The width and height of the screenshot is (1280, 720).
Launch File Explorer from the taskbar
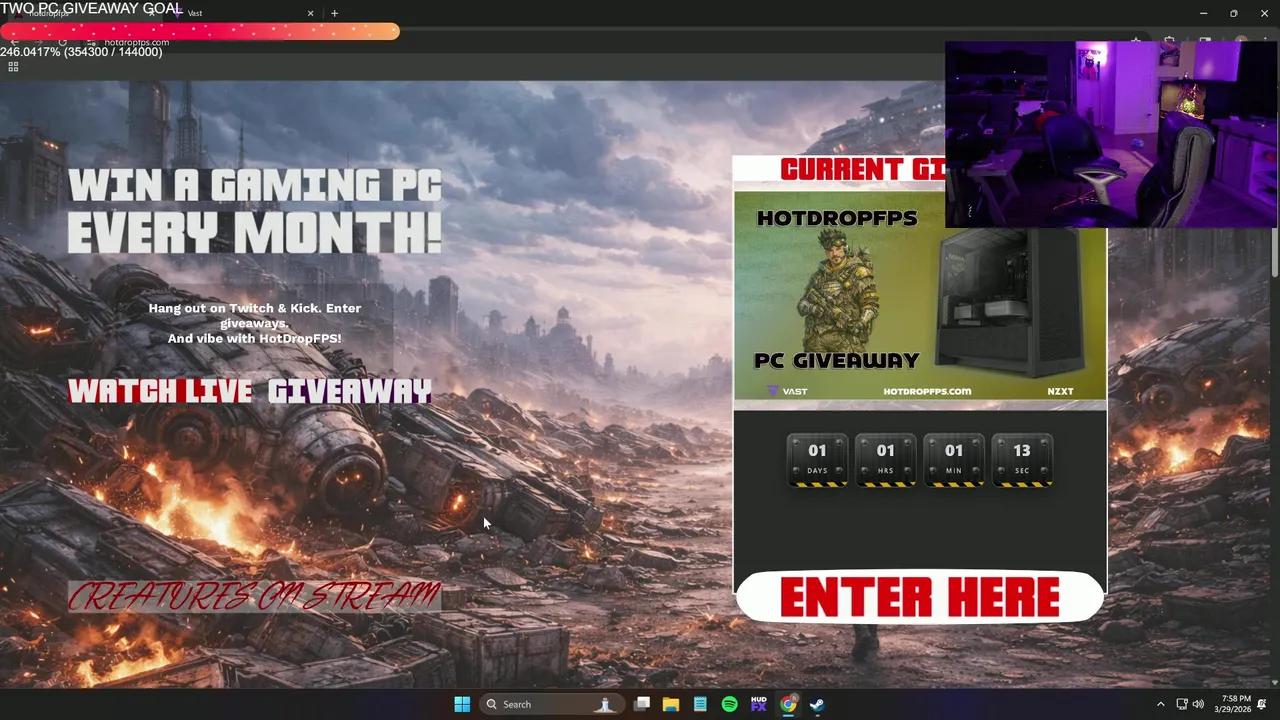671,704
